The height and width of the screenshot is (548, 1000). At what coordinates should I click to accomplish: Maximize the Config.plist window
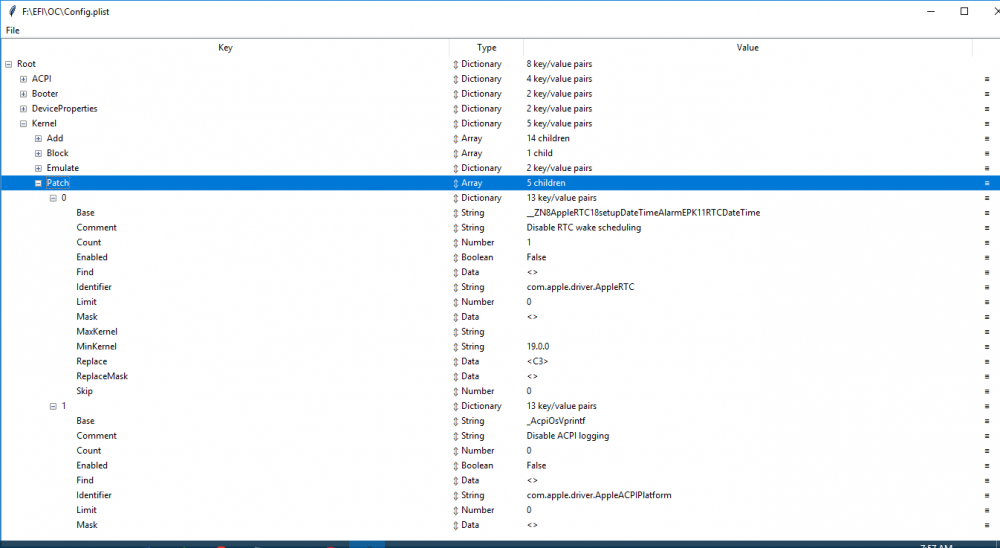pyautogui.click(x=964, y=11)
